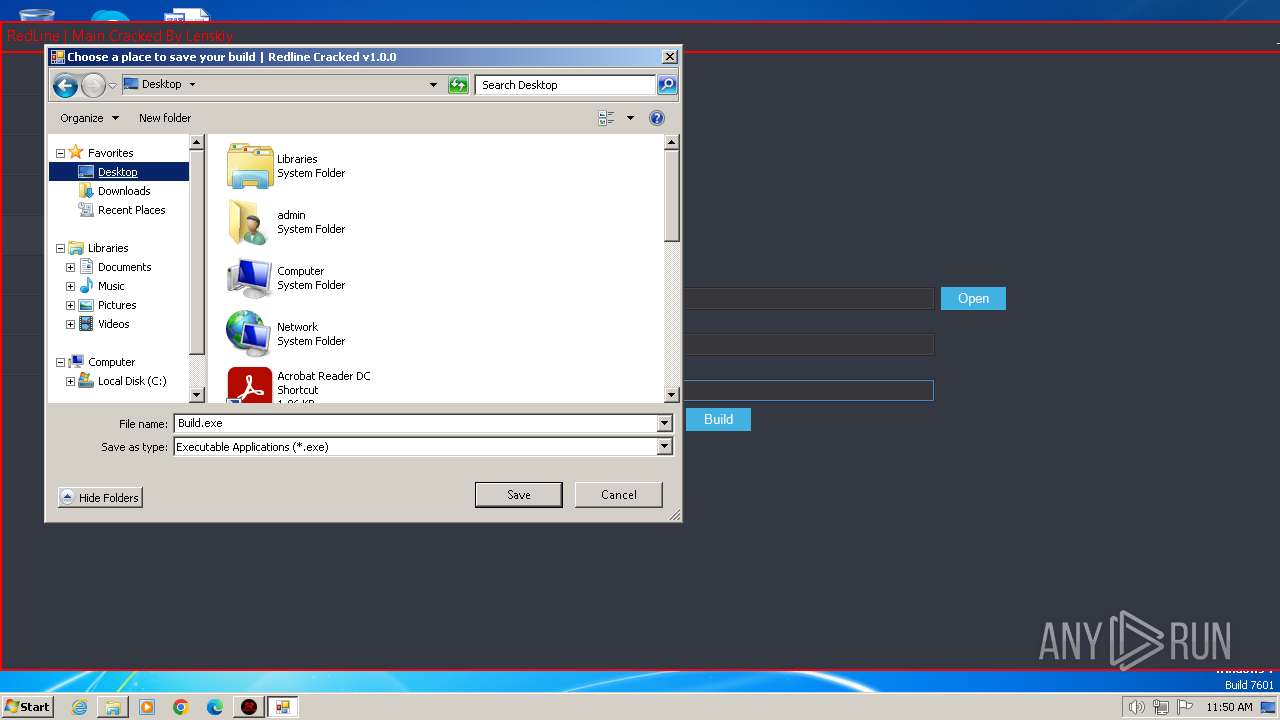
Task: Click the File name input field
Action: point(415,423)
